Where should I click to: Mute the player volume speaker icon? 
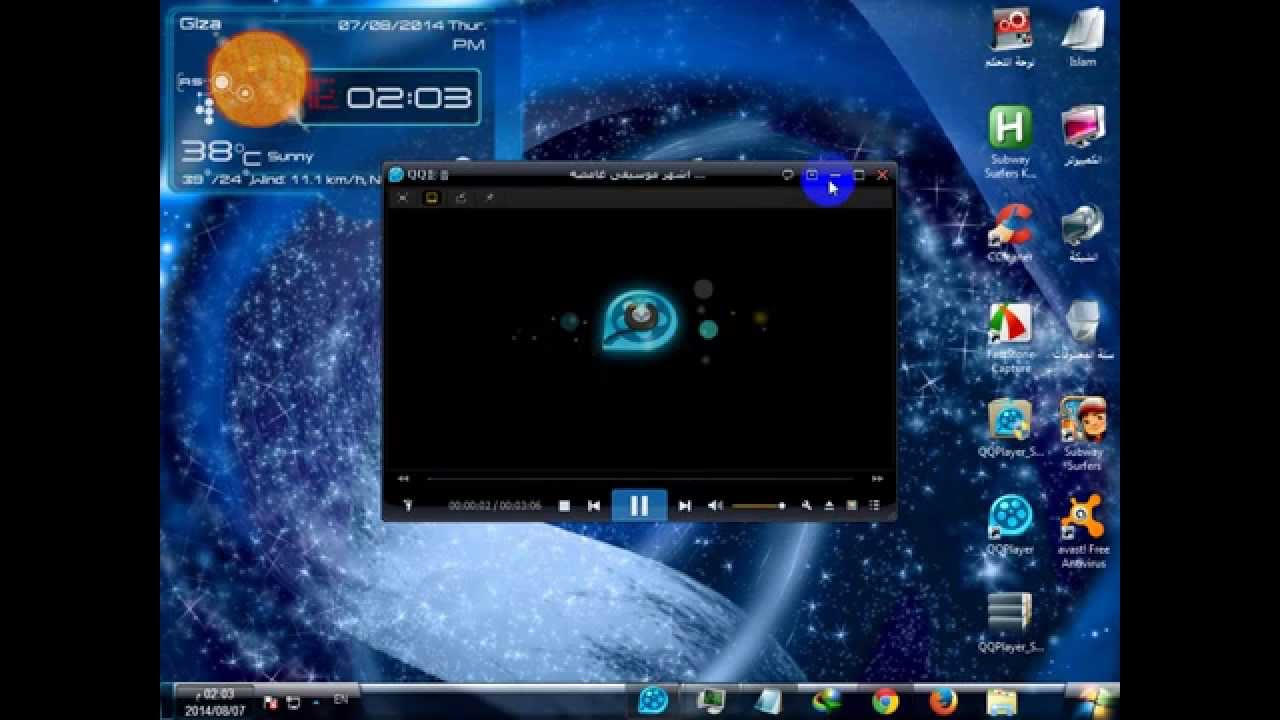pos(715,506)
